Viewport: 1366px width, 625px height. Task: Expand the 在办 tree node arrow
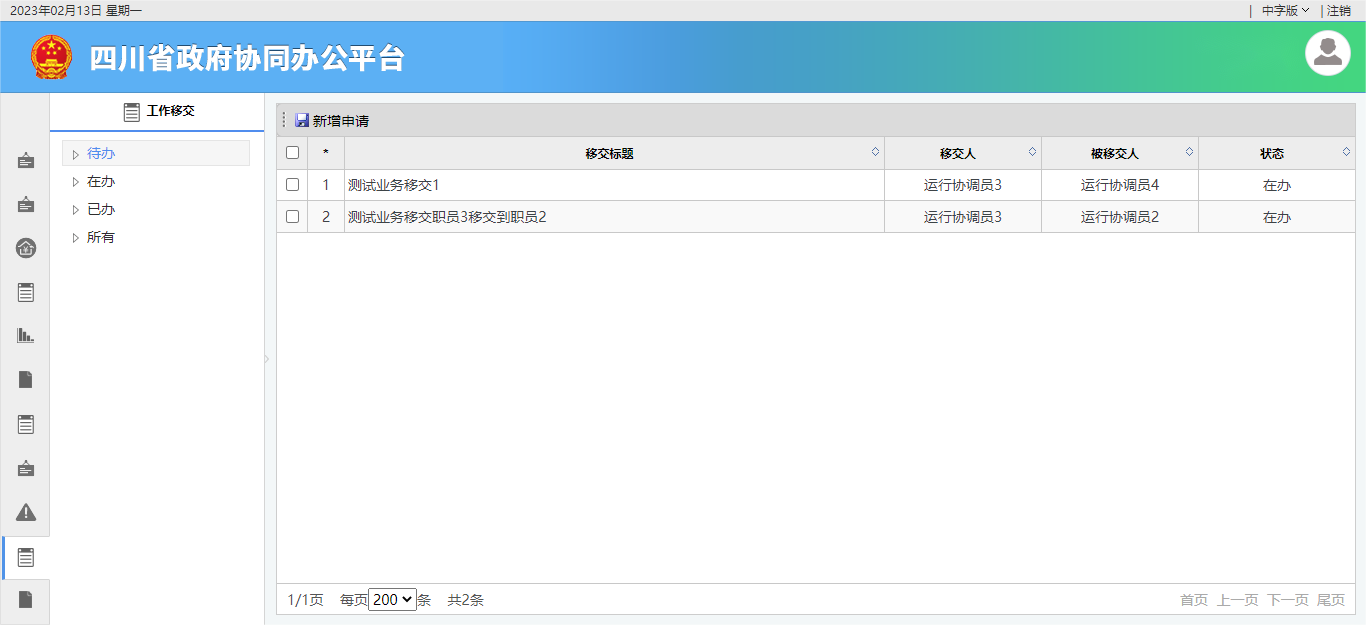tap(75, 182)
